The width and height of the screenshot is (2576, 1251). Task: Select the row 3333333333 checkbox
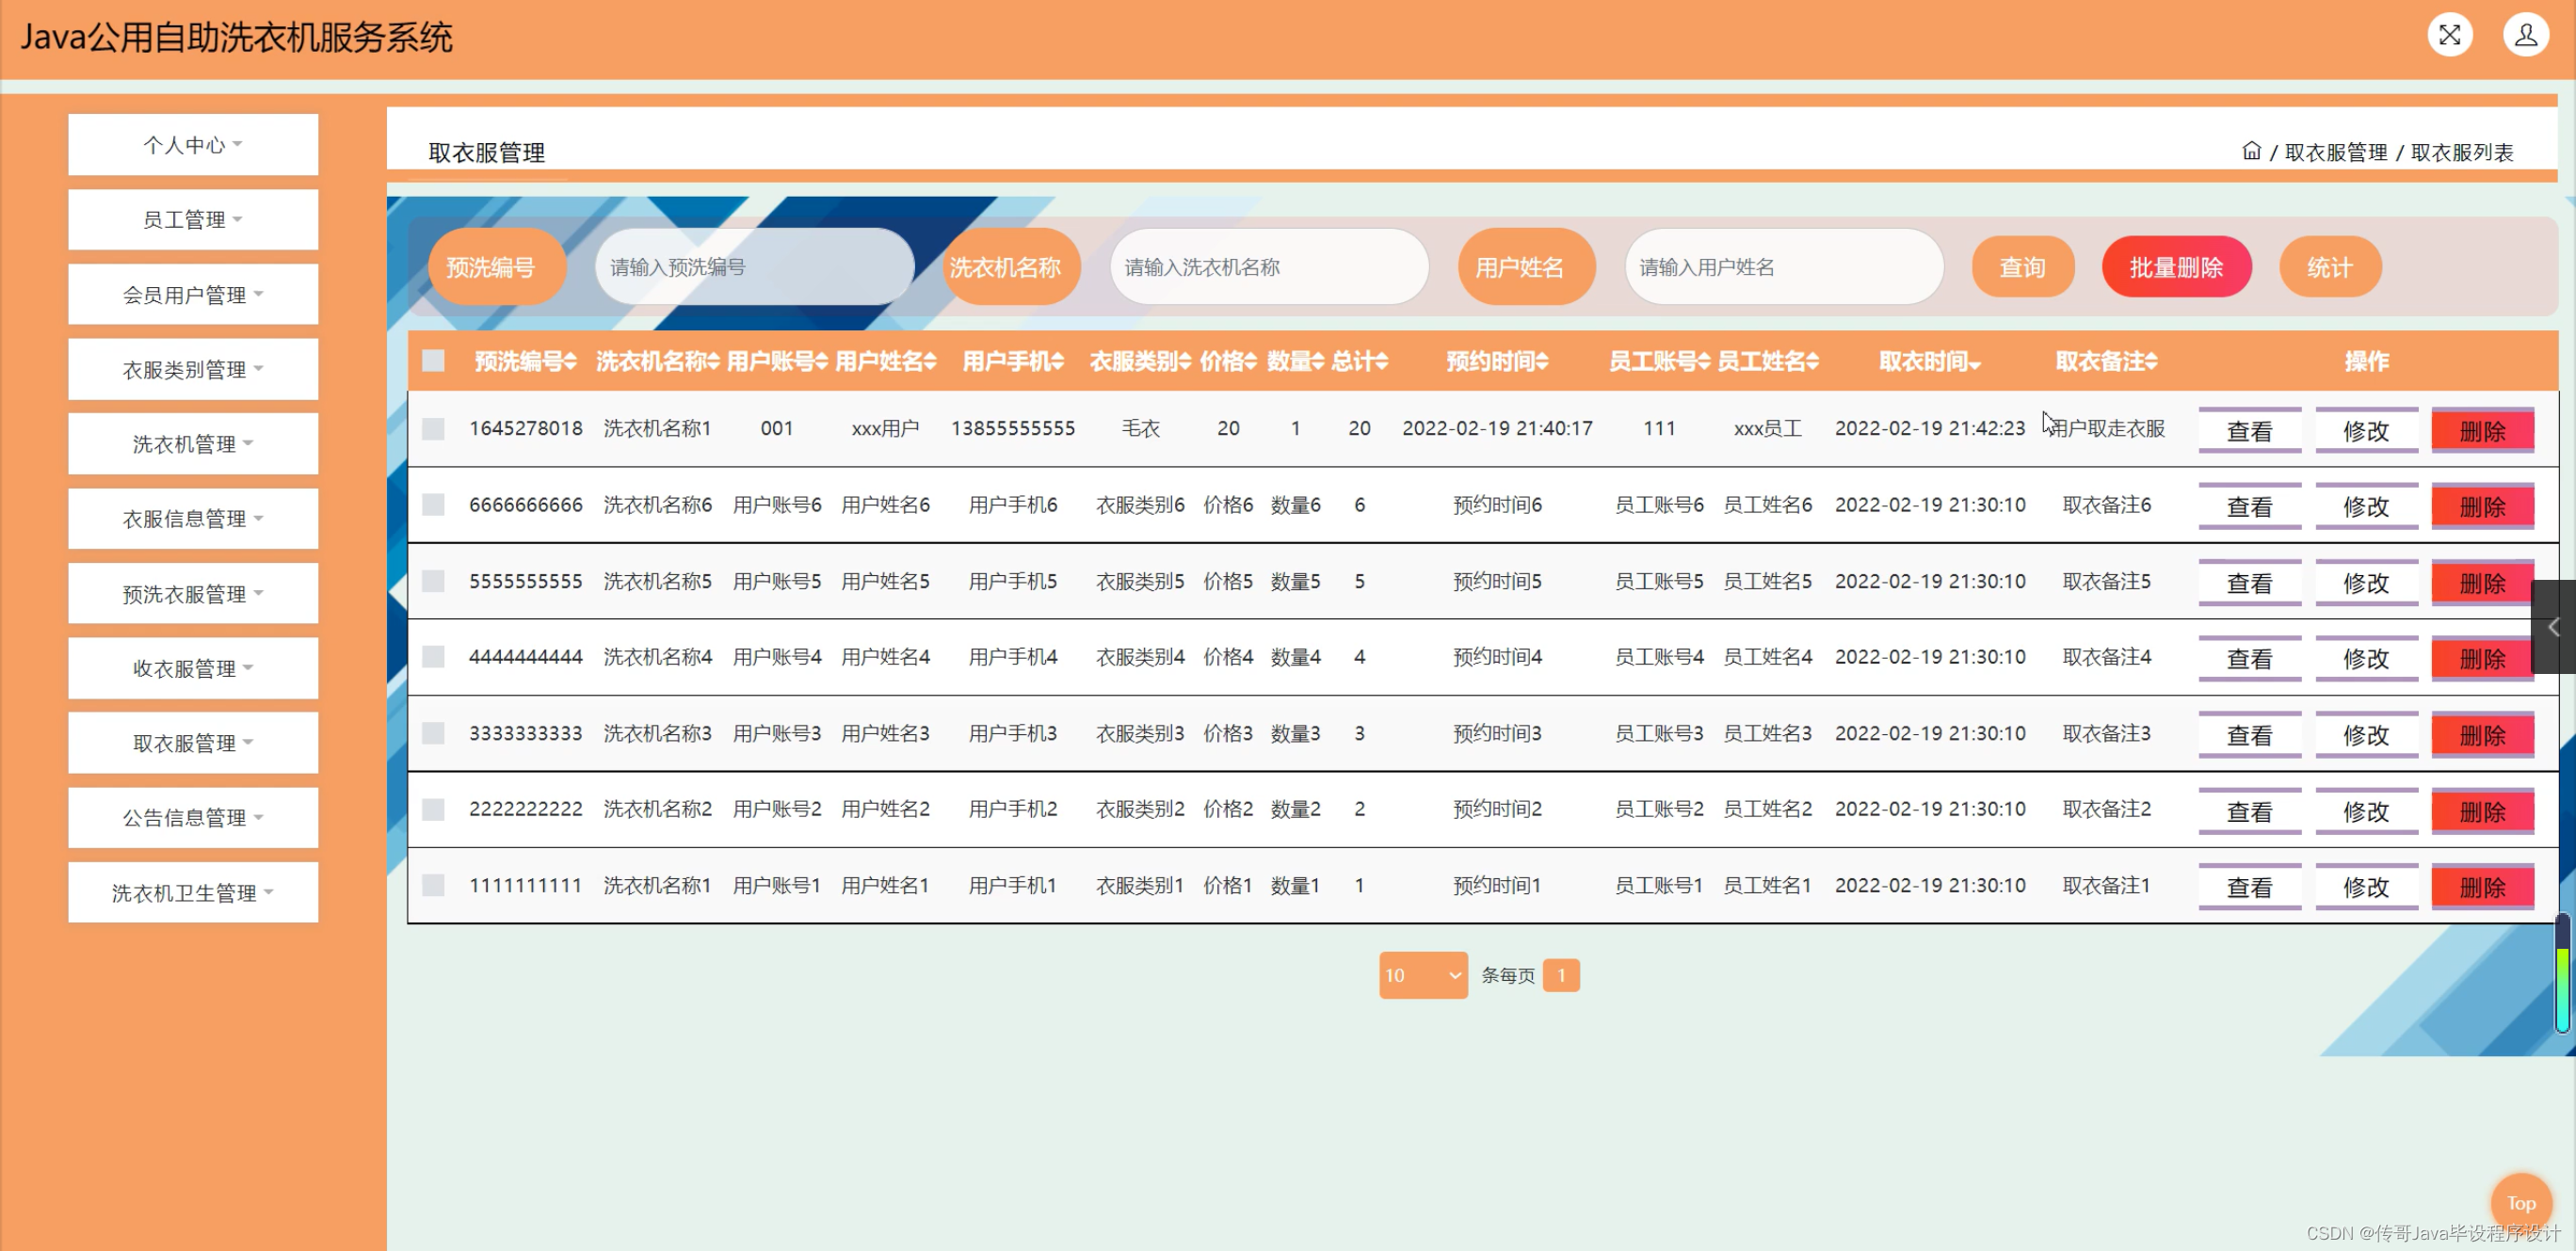coord(433,733)
